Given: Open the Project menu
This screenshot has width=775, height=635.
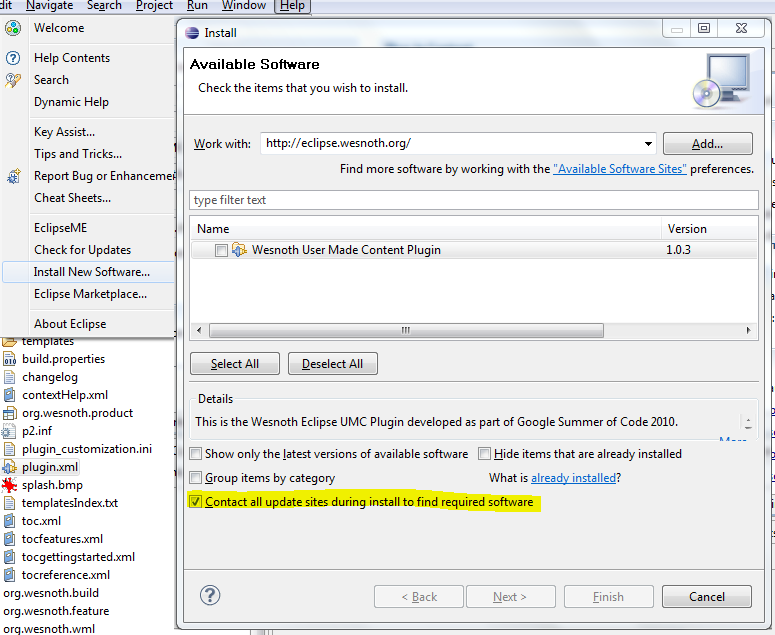Looking at the screenshot, I should click(x=154, y=6).
